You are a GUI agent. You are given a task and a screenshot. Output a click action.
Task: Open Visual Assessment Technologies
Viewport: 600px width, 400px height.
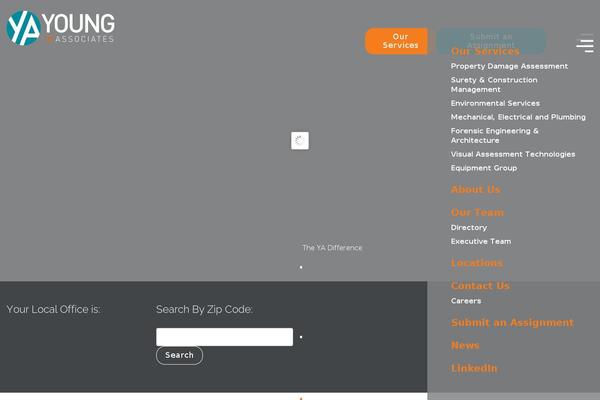pyautogui.click(x=513, y=154)
